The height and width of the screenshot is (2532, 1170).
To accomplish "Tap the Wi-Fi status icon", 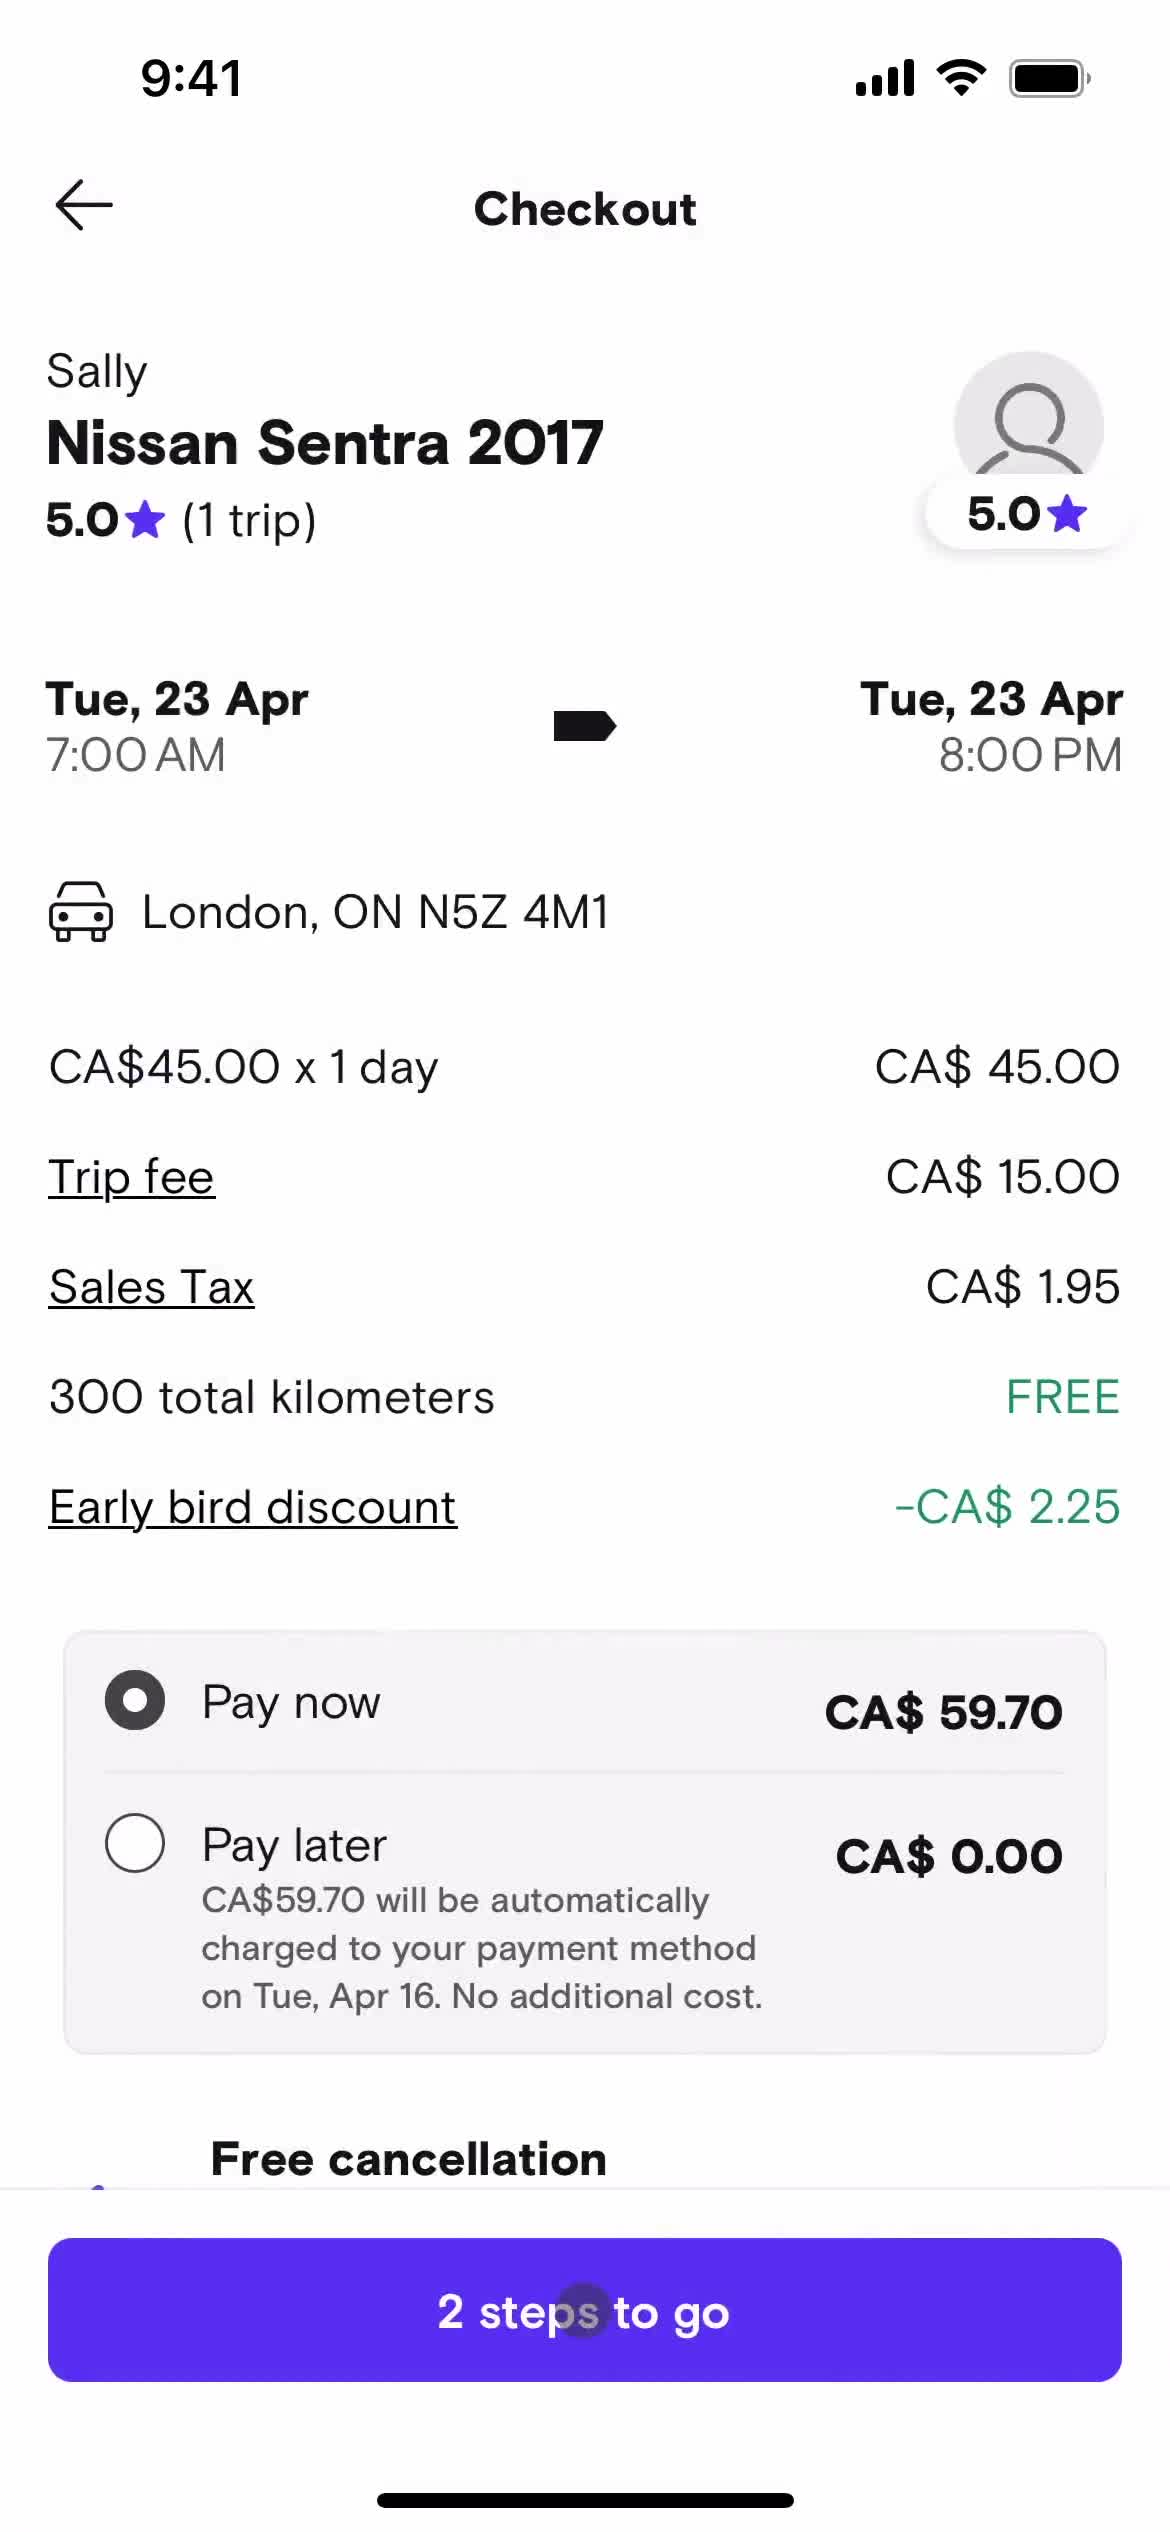I will click(x=961, y=78).
